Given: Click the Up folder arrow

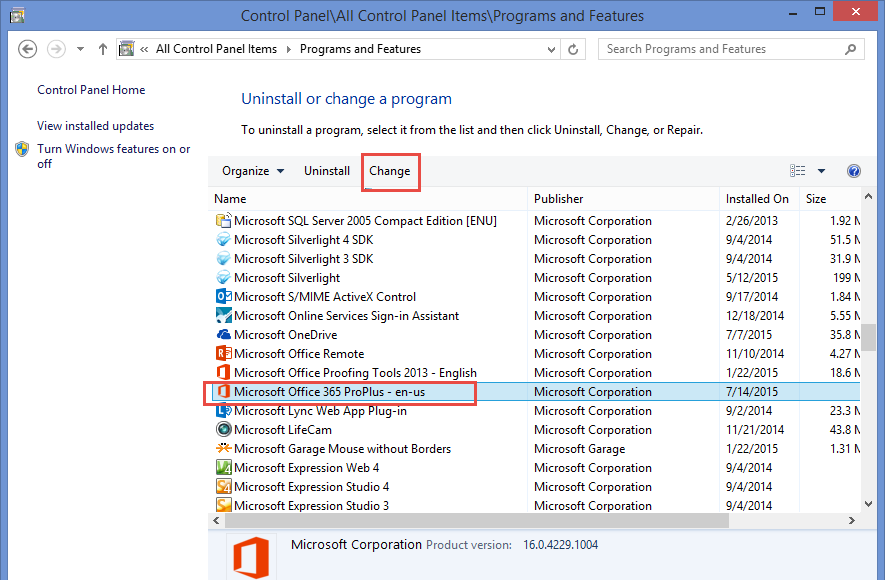Looking at the screenshot, I should pyautogui.click(x=103, y=49).
